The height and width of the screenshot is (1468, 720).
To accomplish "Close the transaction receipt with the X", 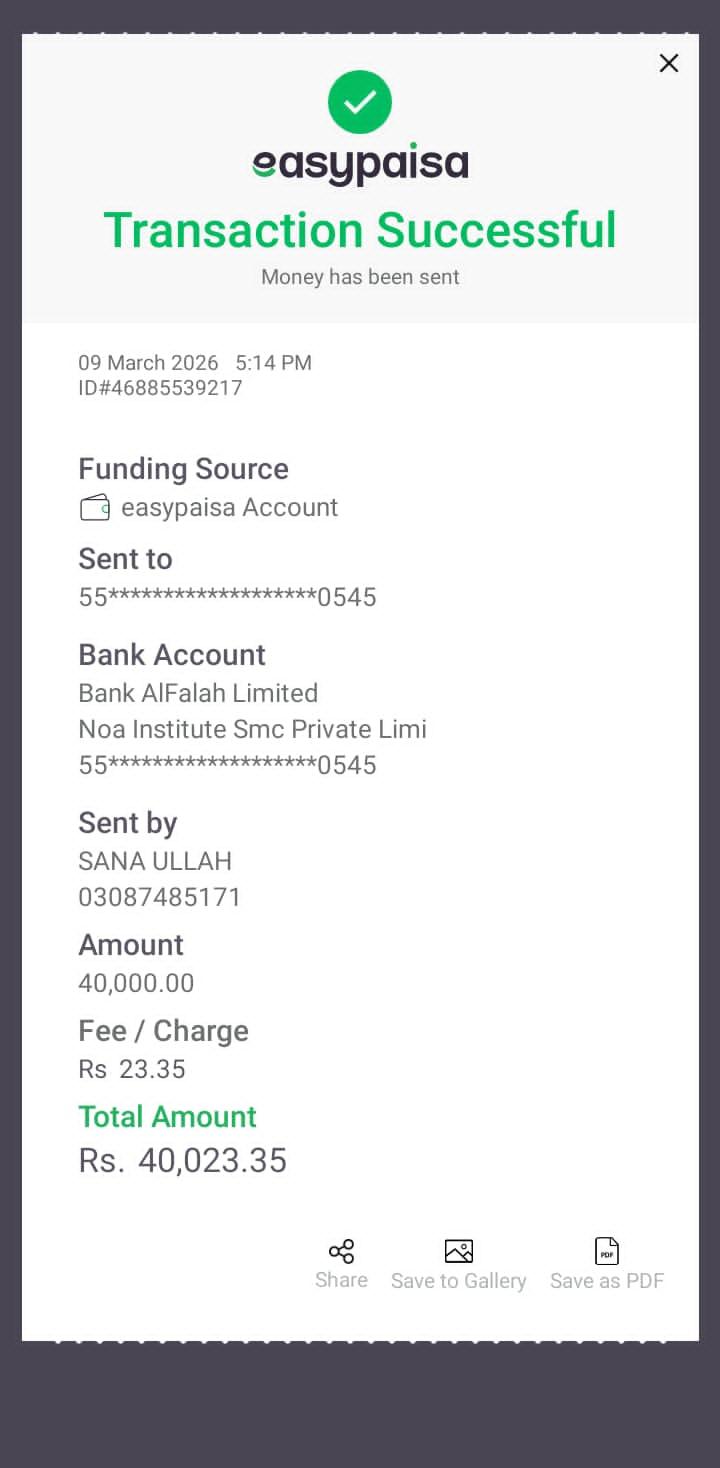I will (x=669, y=63).
